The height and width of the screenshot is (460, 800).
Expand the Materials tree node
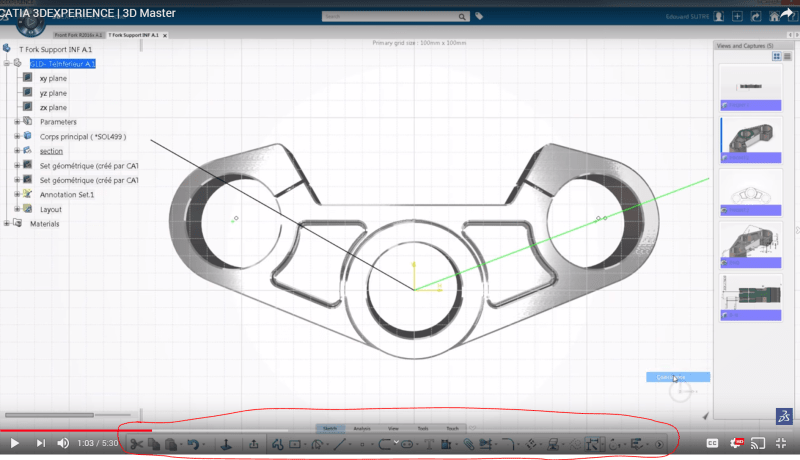7,224
